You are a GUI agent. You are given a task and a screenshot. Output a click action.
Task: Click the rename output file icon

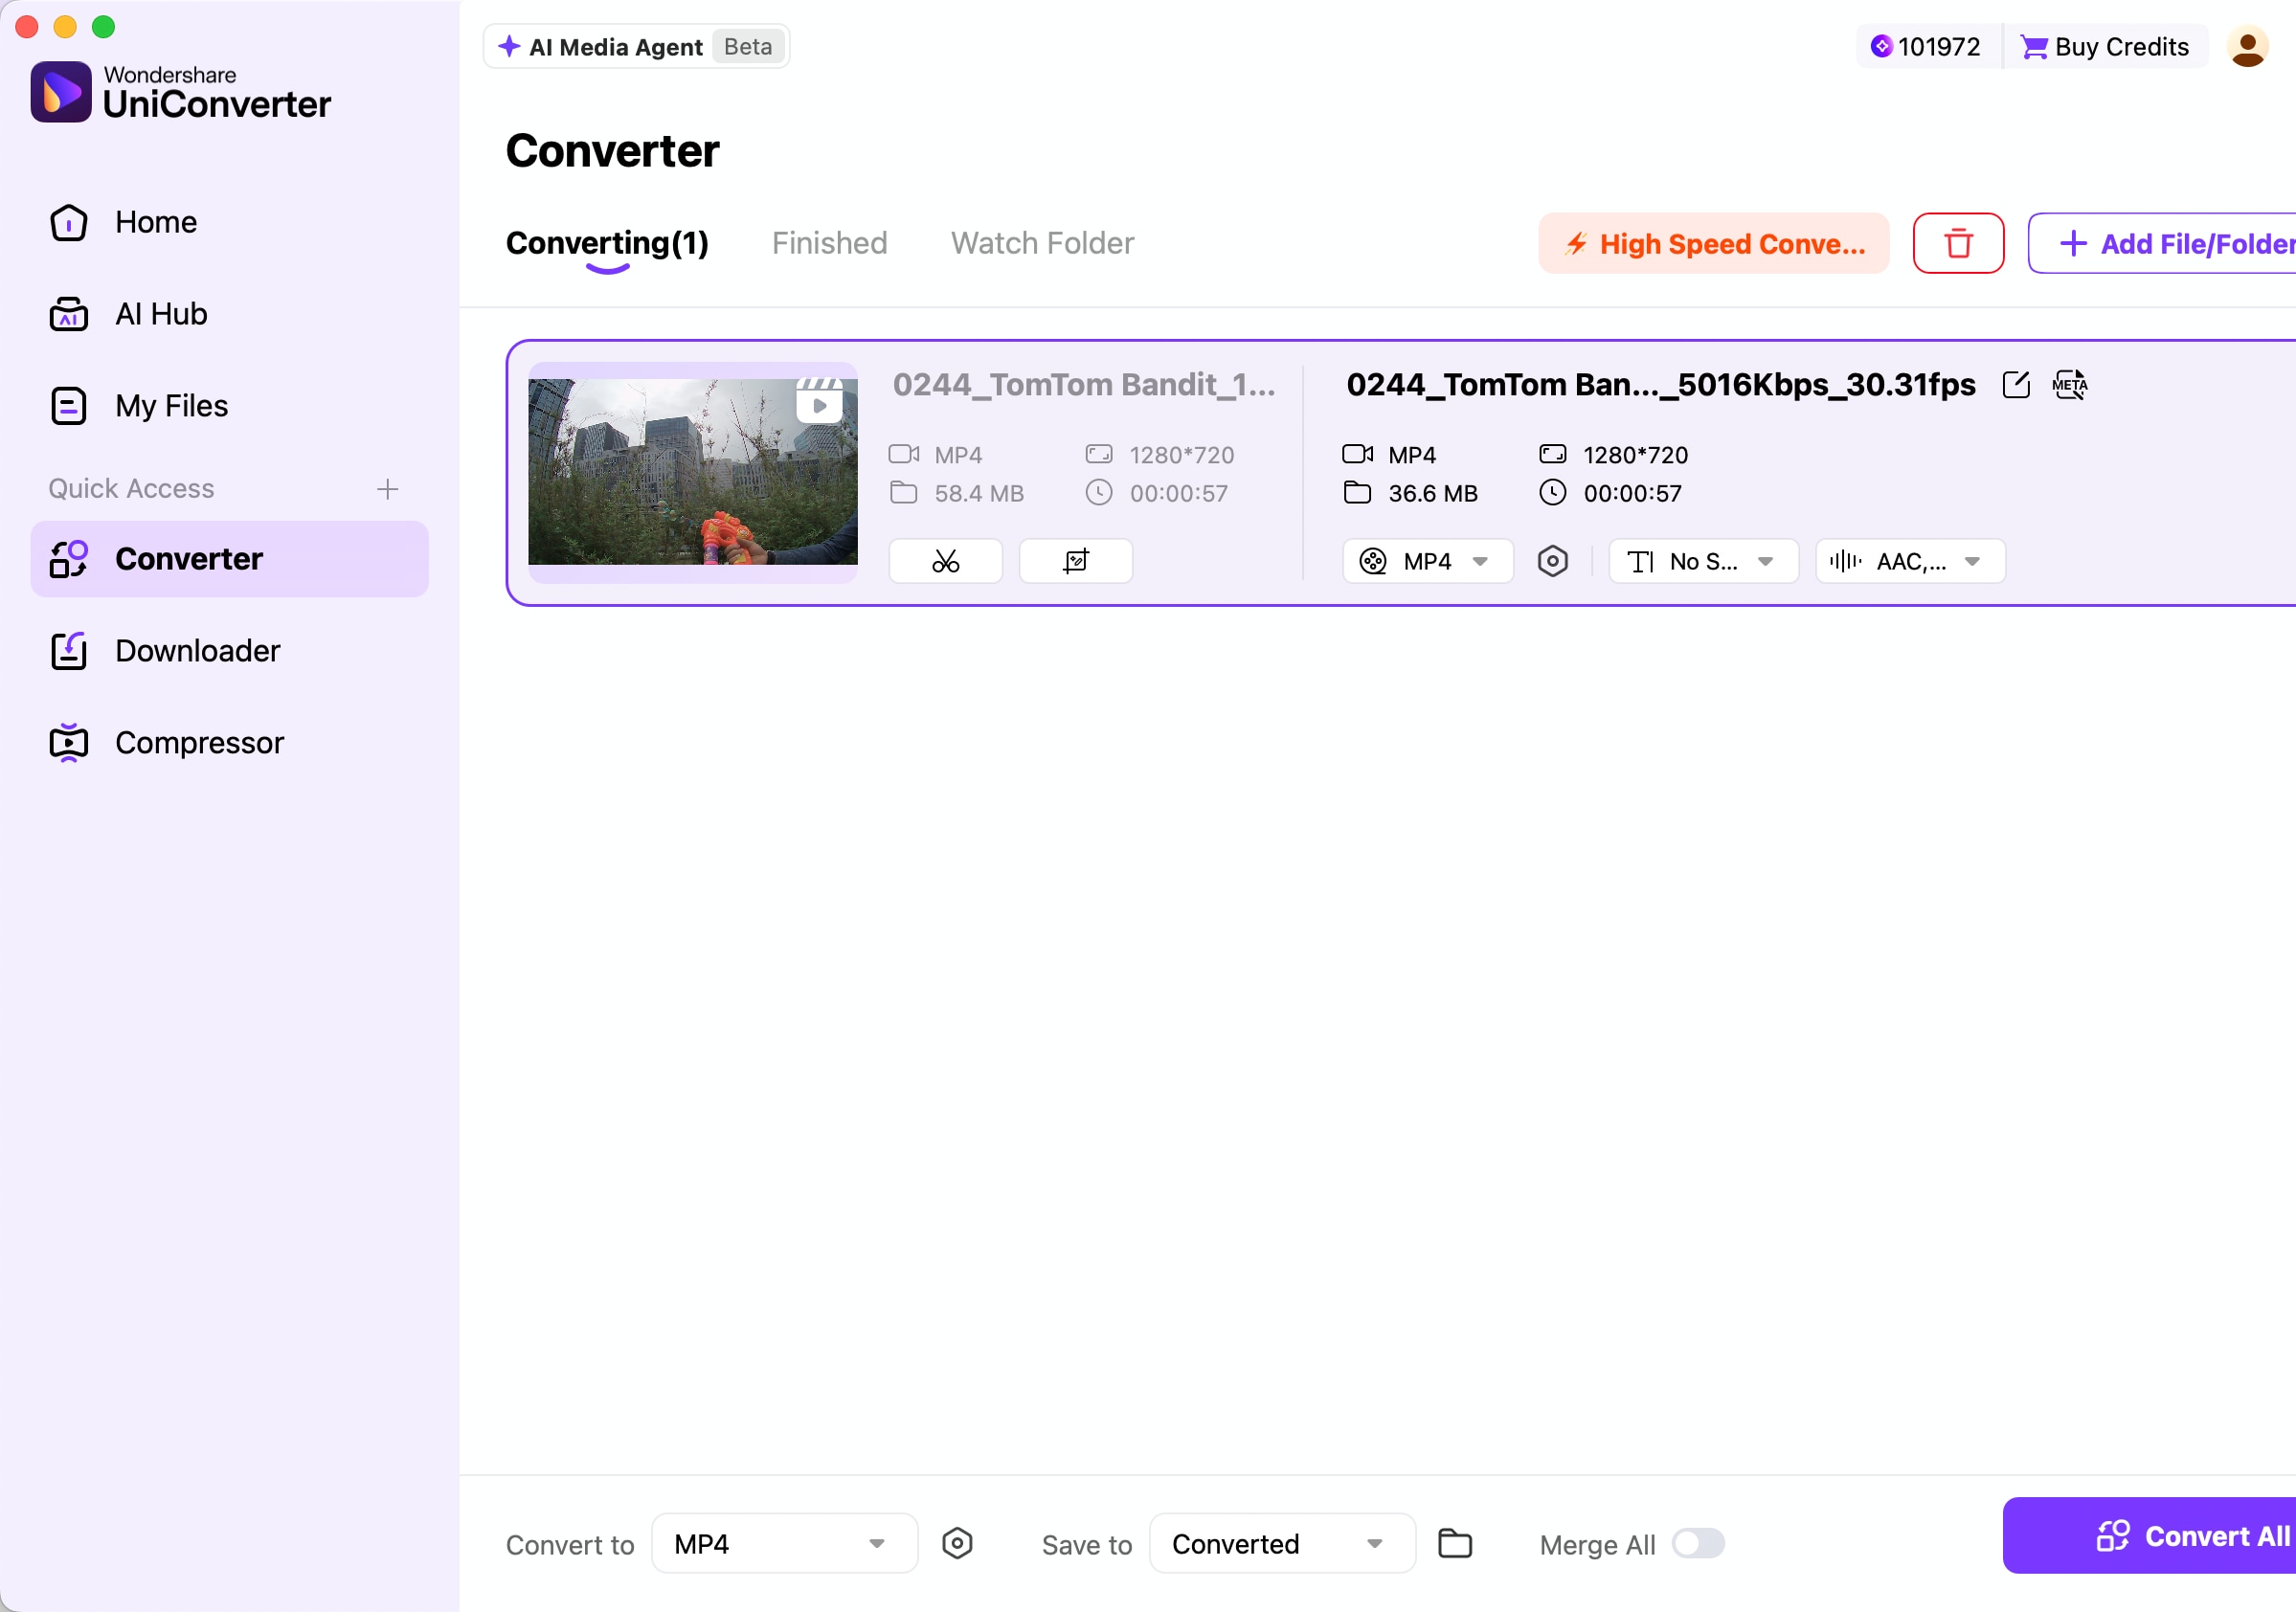(2016, 385)
